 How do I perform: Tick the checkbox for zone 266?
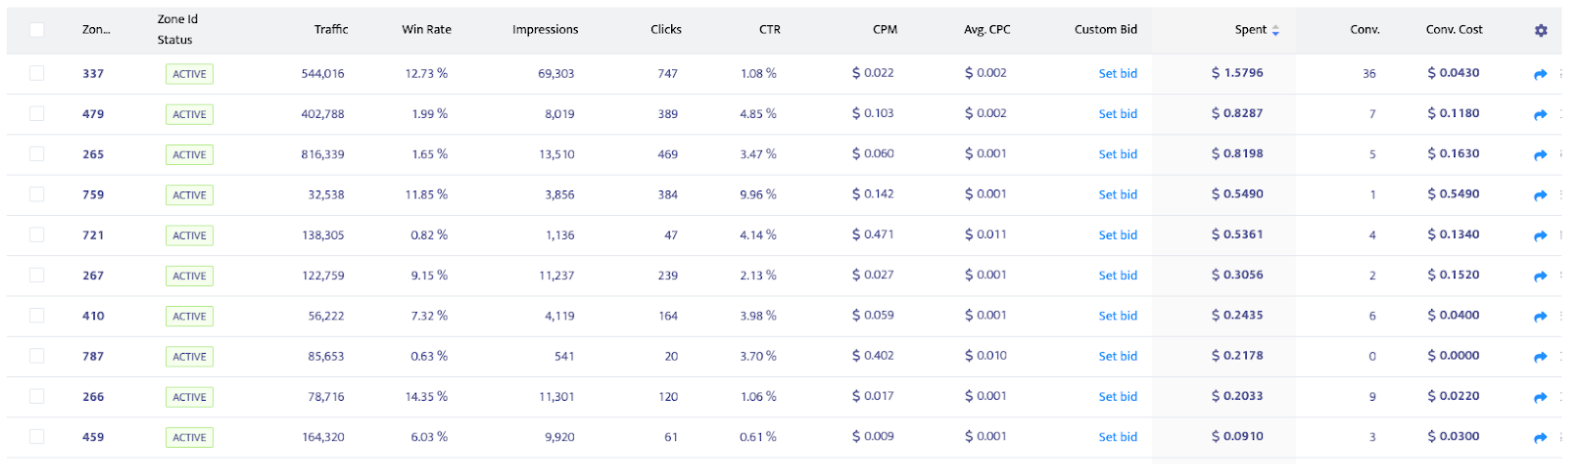pyautogui.click(x=37, y=396)
